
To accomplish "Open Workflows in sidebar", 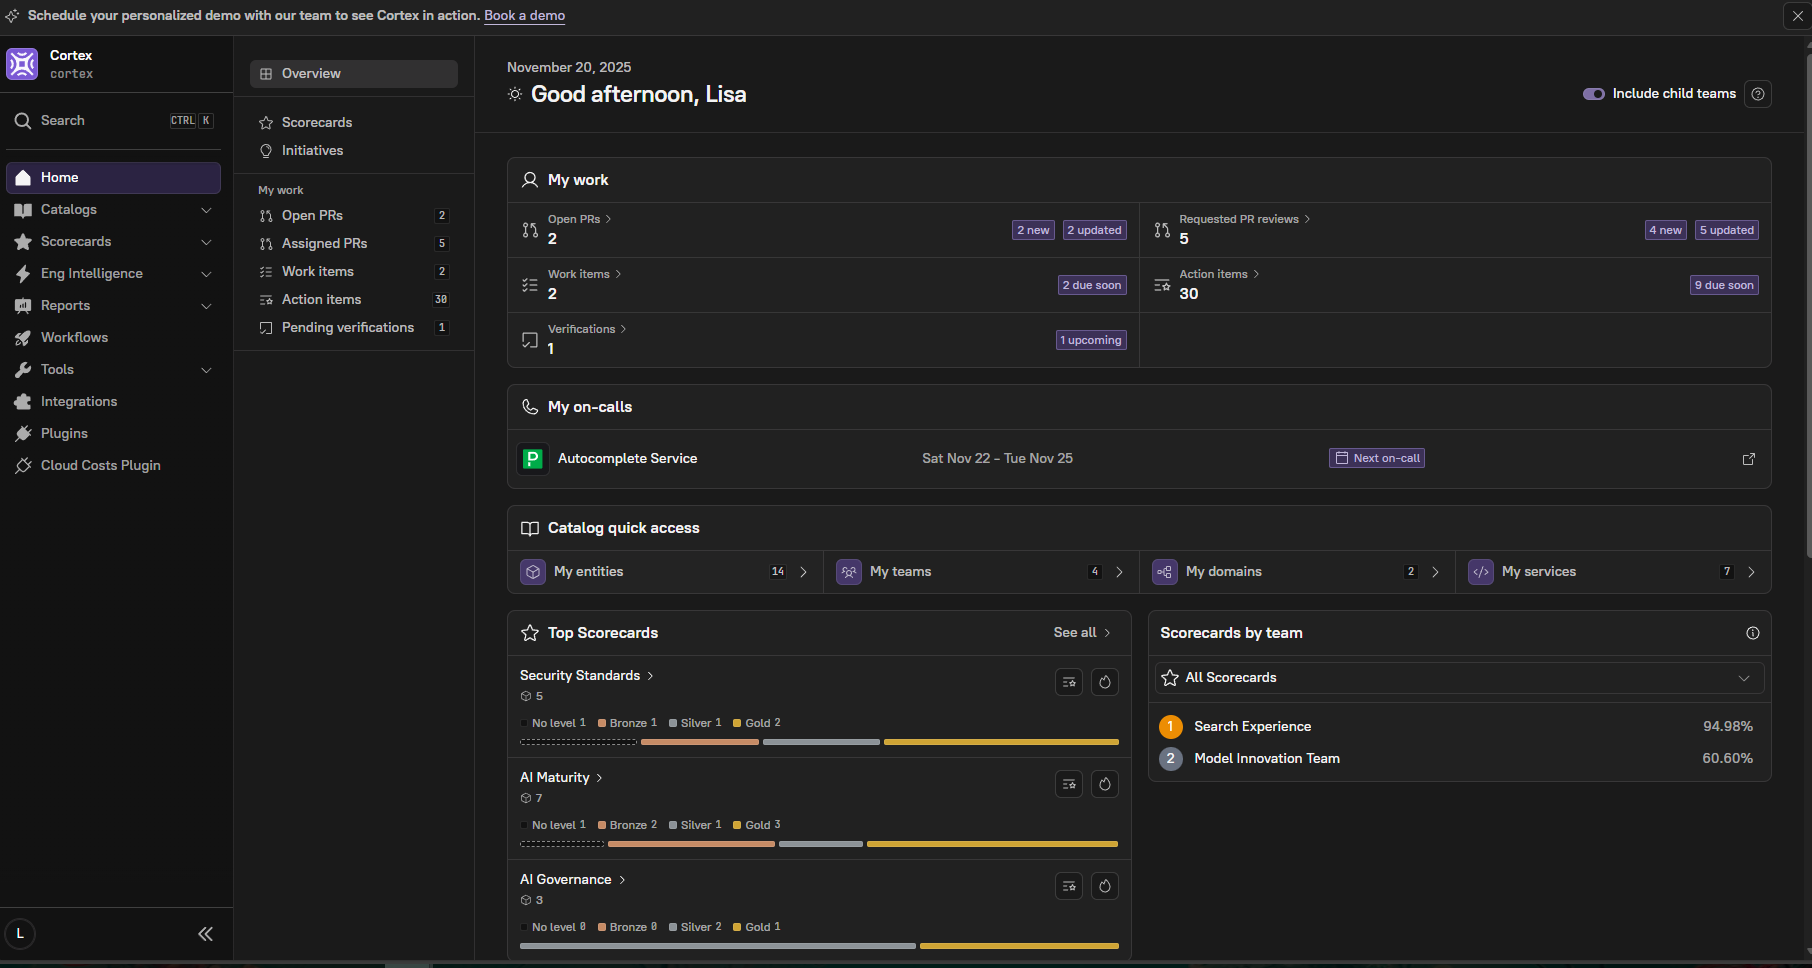I will coord(113,338).
